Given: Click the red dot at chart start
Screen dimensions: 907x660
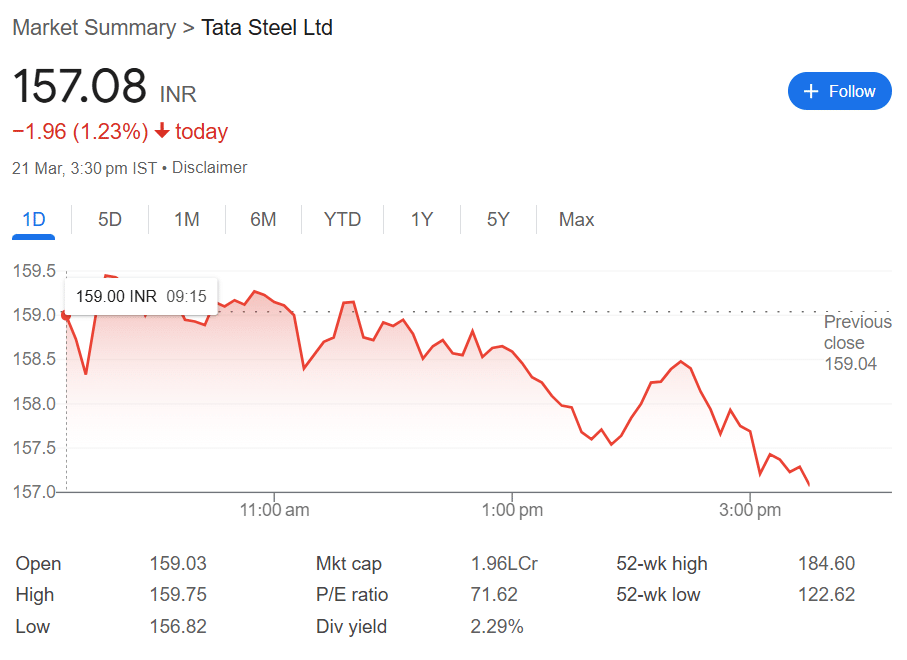Looking at the screenshot, I should coord(66,316).
